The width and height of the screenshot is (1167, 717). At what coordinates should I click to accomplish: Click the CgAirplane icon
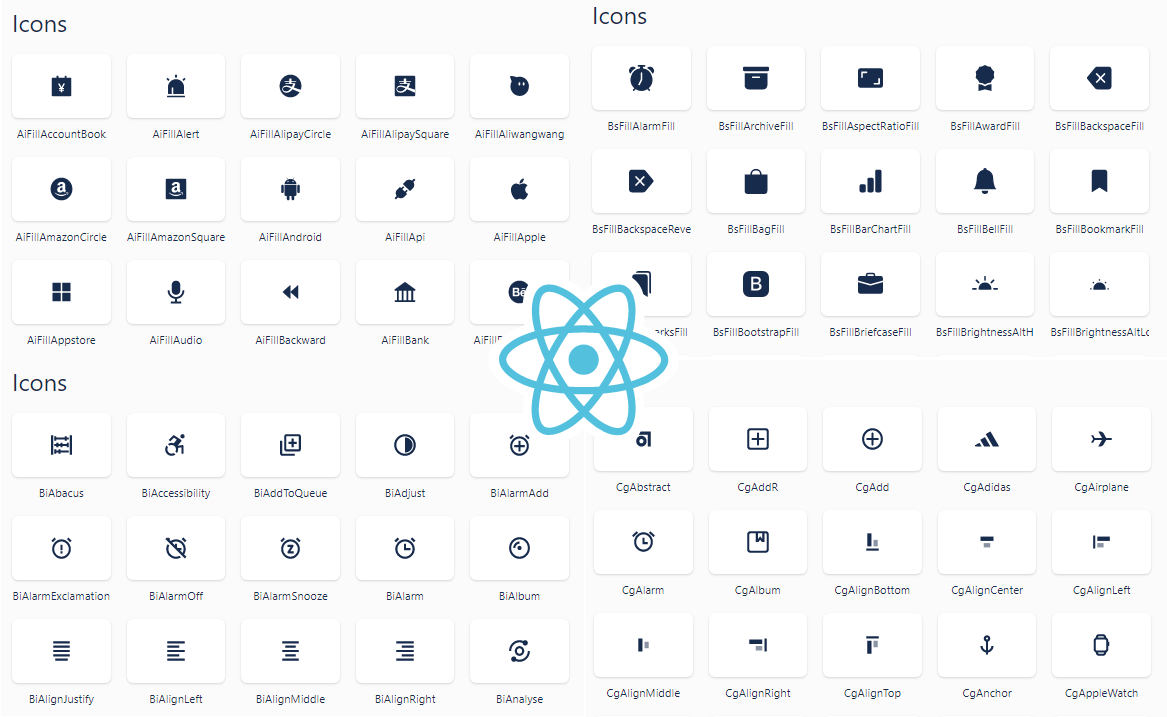tap(1101, 438)
